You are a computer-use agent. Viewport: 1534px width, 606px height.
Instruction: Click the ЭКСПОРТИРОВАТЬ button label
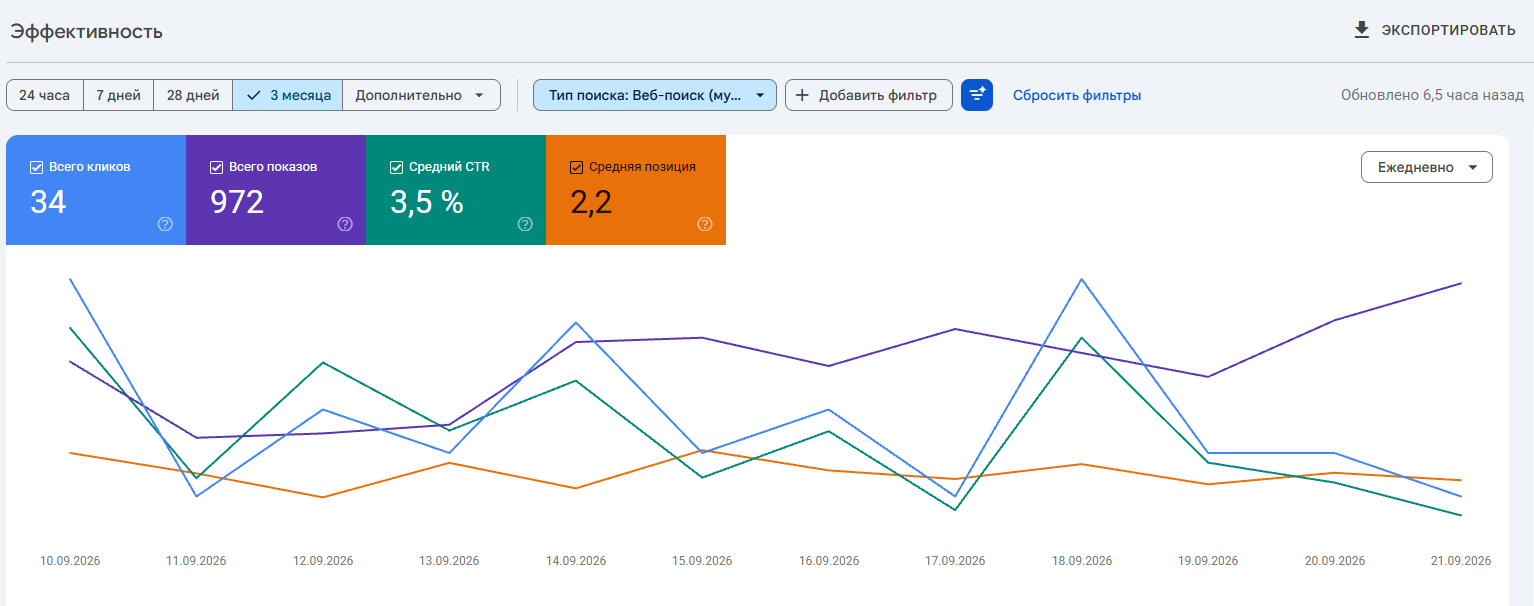[1449, 30]
